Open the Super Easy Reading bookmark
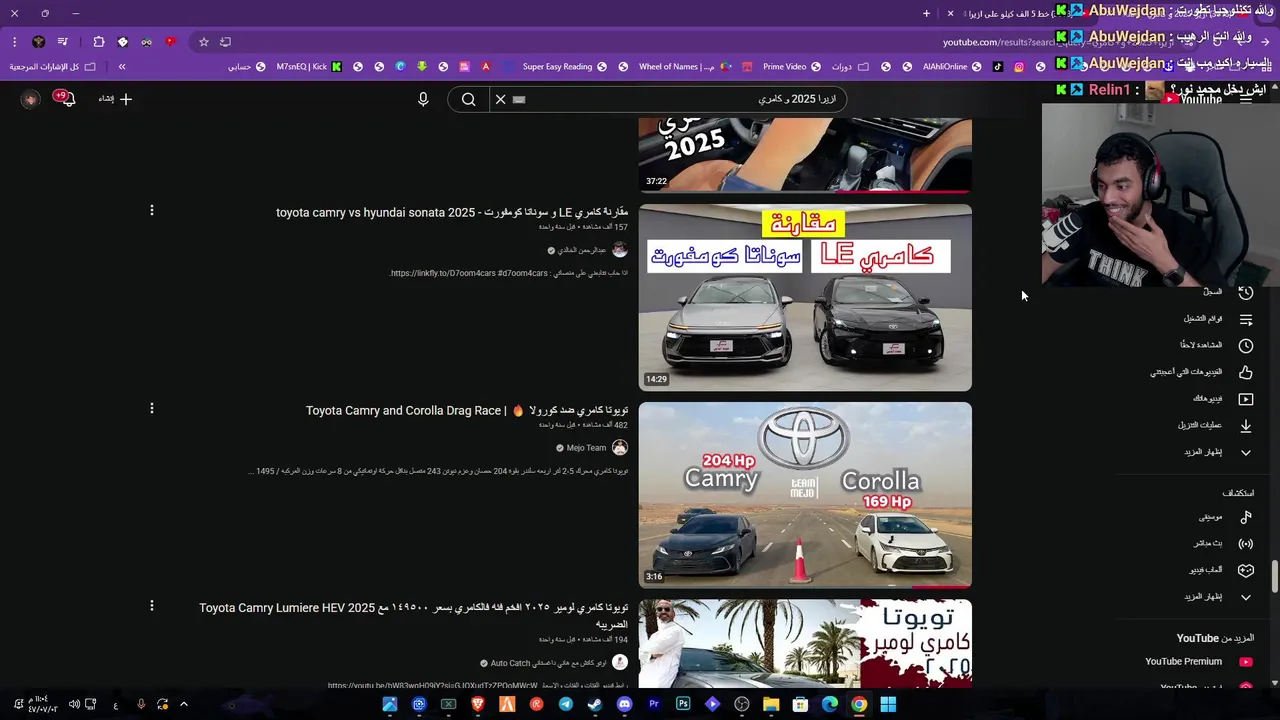 click(x=564, y=67)
